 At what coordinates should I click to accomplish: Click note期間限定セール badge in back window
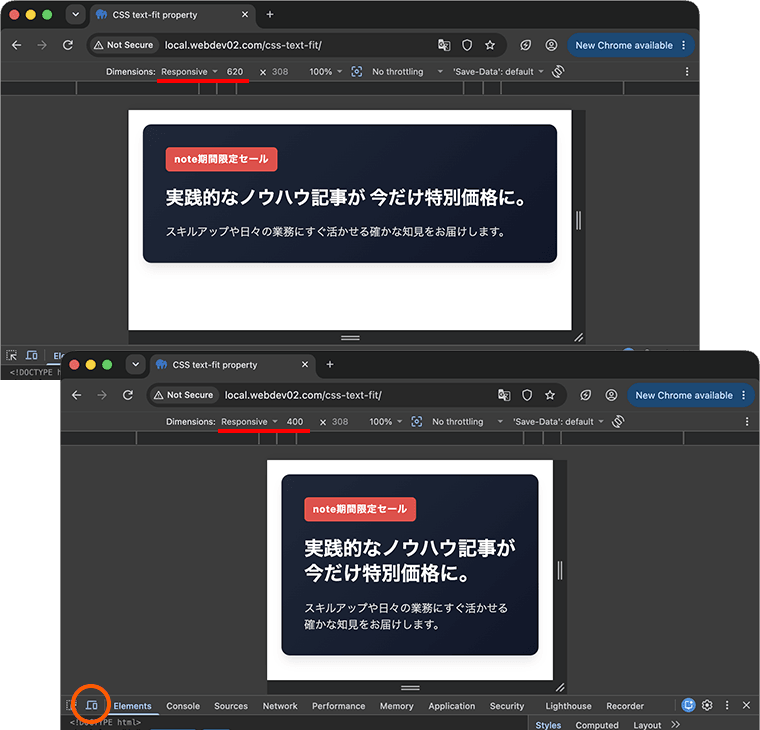(x=222, y=159)
